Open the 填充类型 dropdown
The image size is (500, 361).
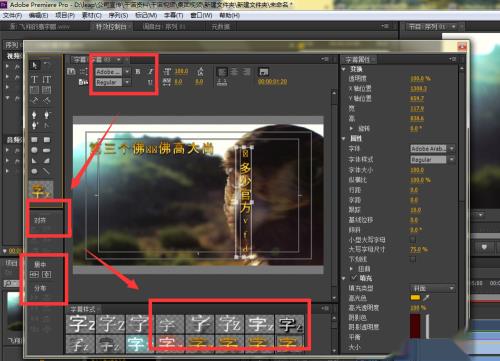coord(432,288)
